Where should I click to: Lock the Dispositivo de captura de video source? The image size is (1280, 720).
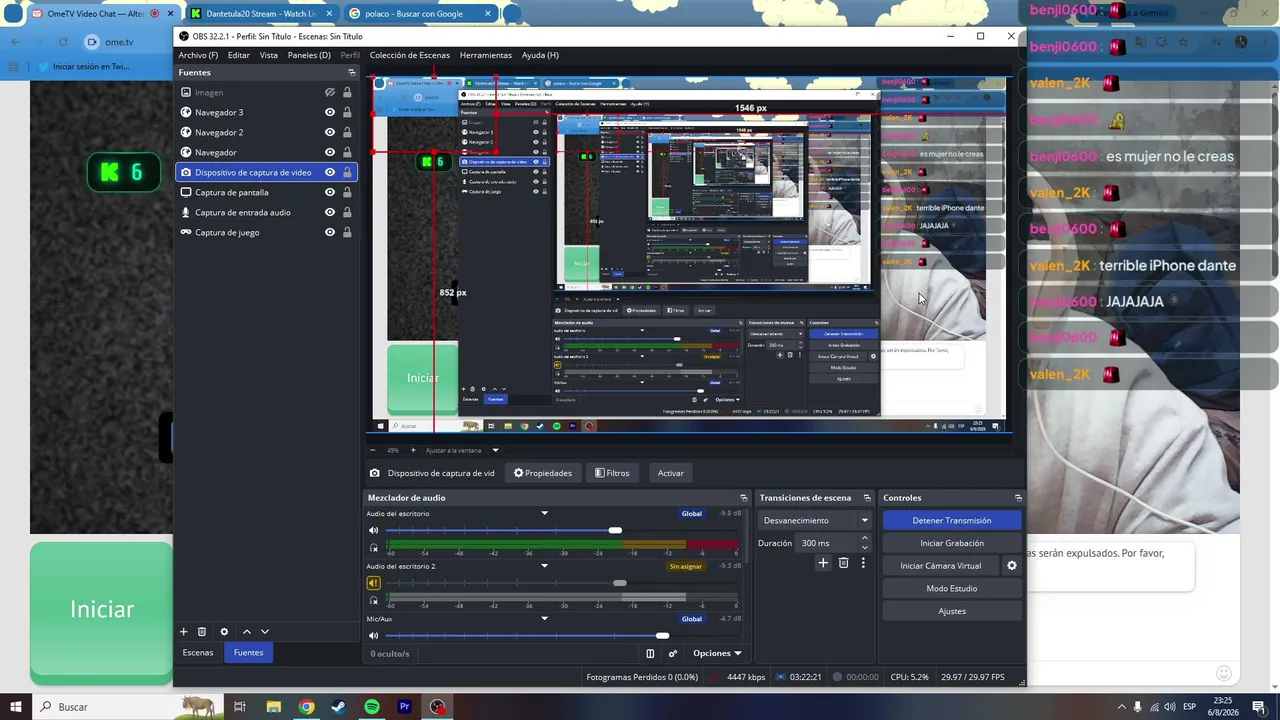click(x=347, y=172)
